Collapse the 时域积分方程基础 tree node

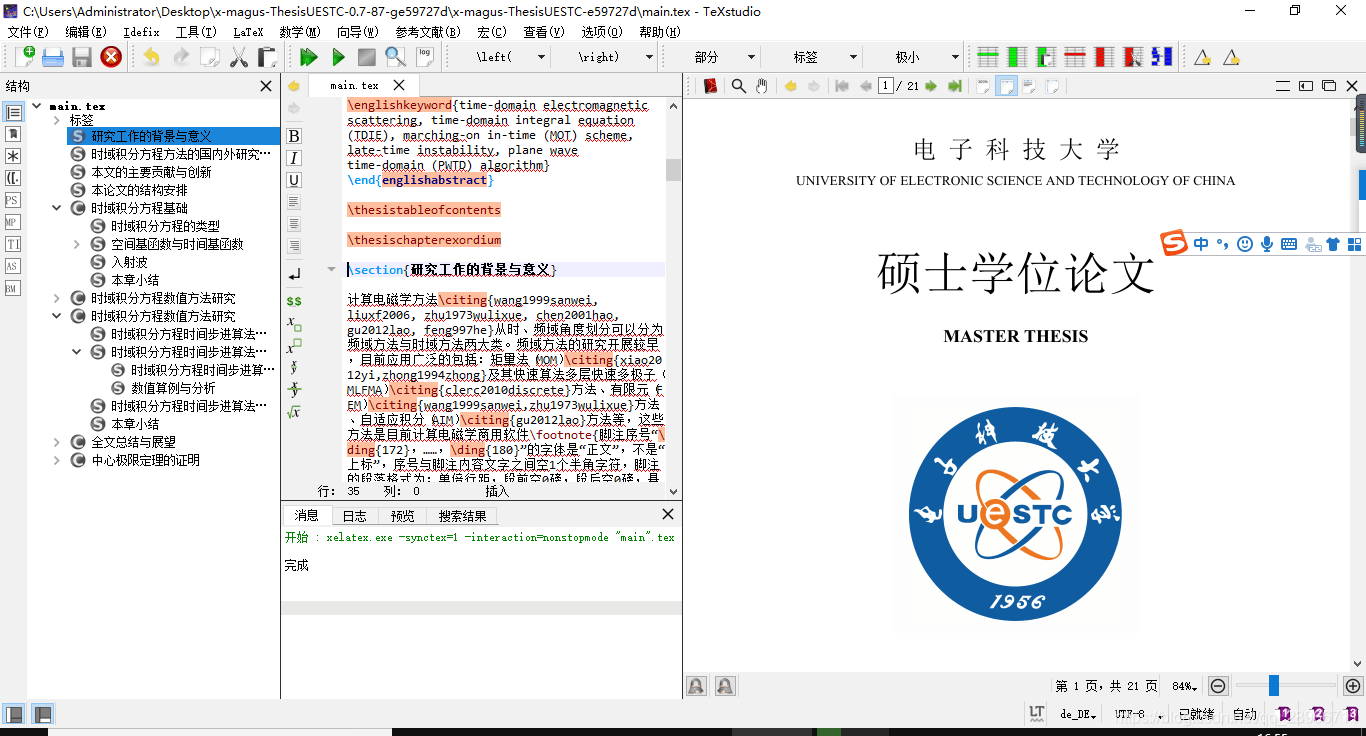[x=57, y=208]
